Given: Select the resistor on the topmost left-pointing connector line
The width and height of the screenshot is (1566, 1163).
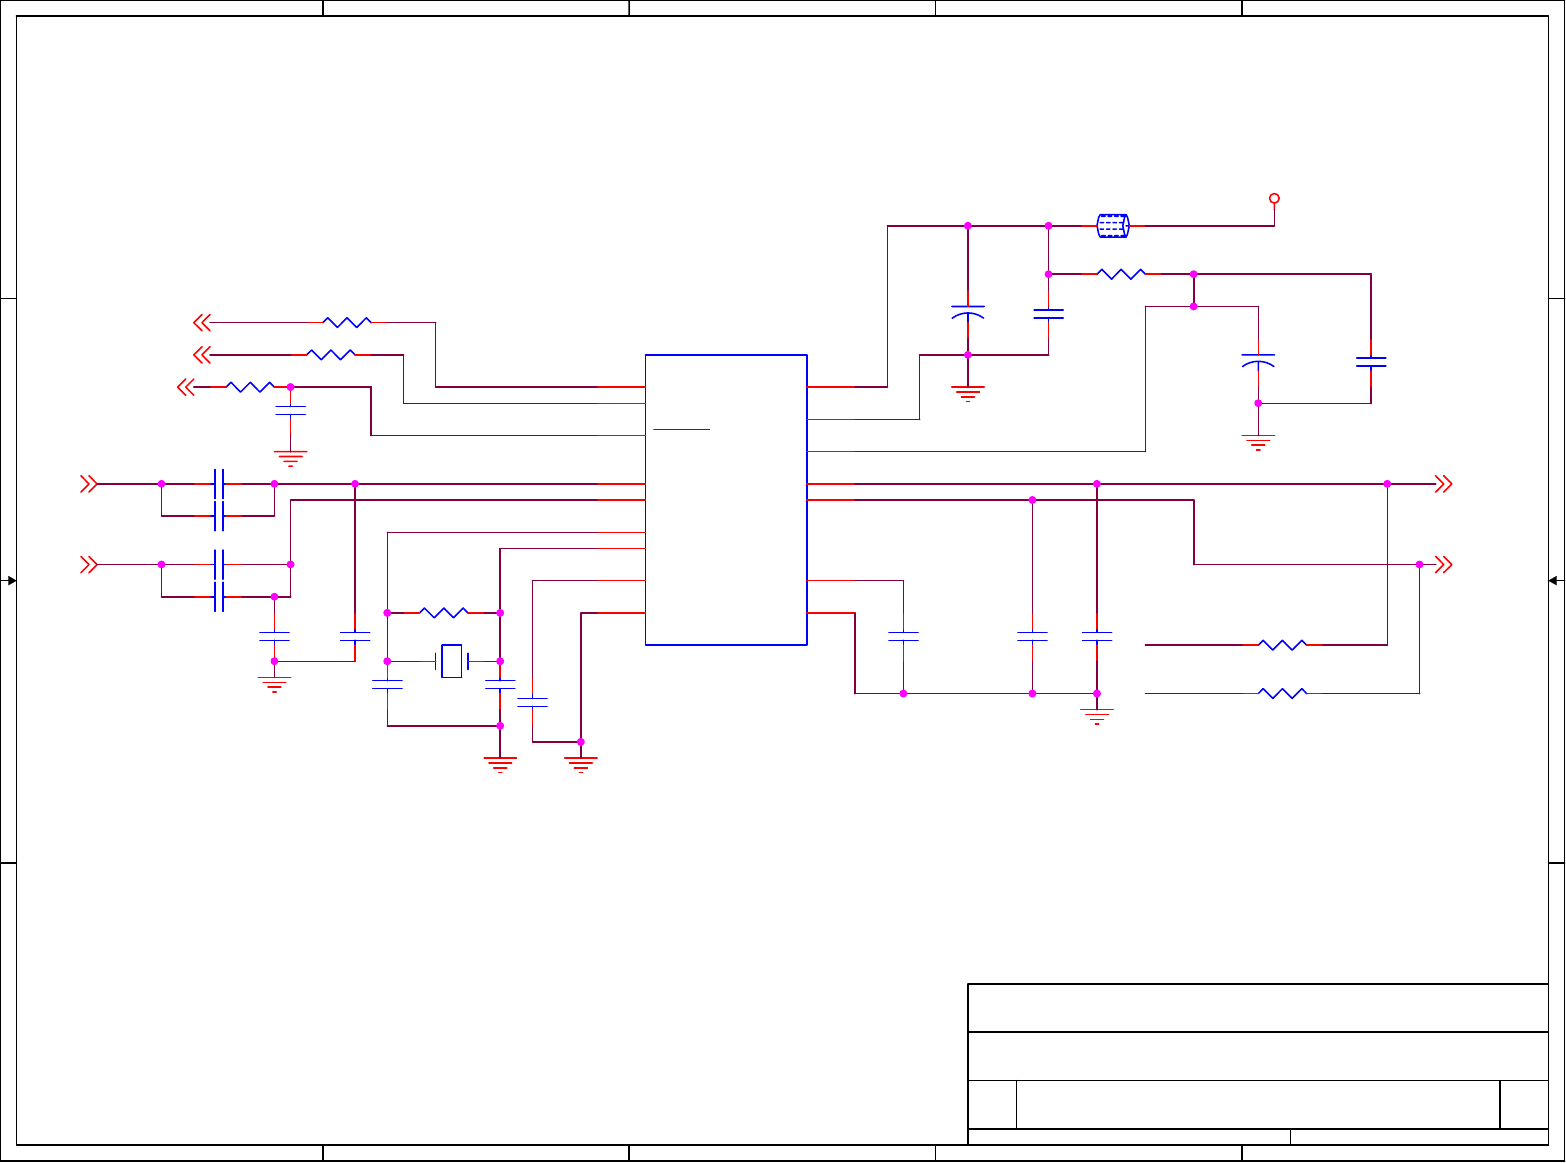Looking at the screenshot, I should click(347, 322).
